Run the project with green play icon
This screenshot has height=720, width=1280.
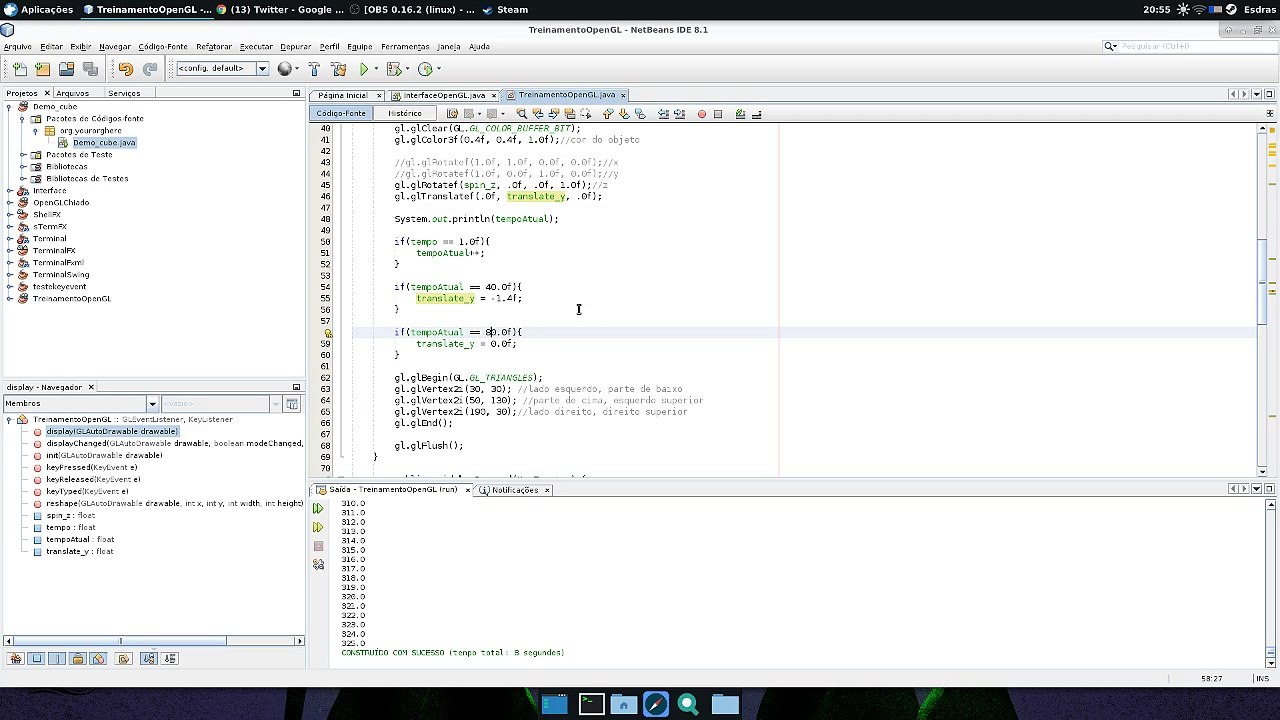pyautogui.click(x=364, y=69)
